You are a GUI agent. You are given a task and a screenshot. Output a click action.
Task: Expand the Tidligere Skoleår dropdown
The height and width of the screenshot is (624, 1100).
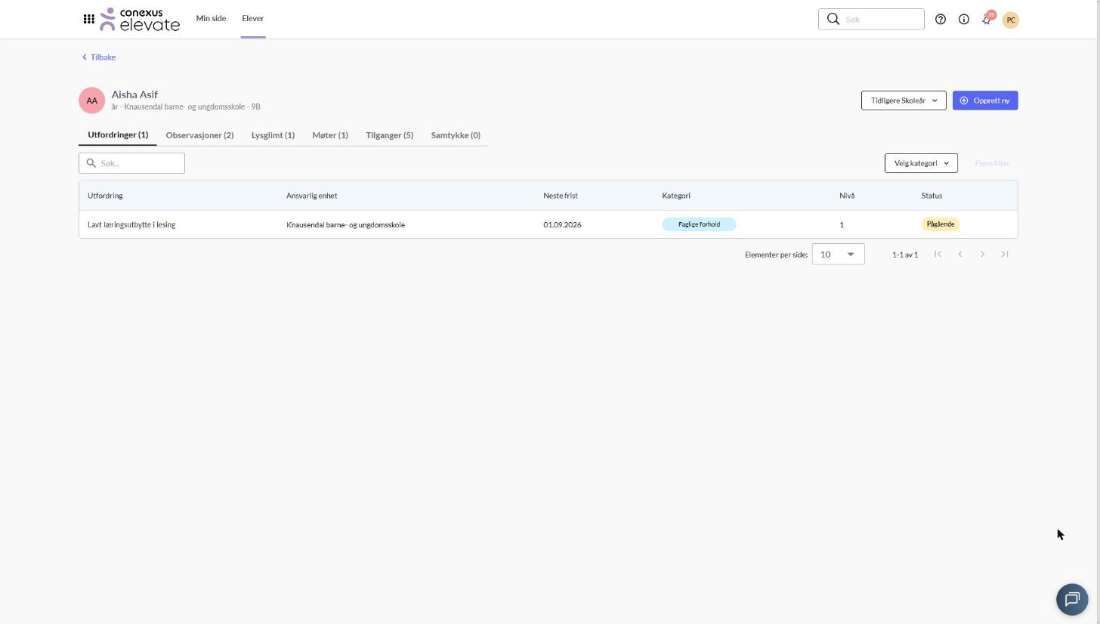pyautogui.click(x=904, y=100)
